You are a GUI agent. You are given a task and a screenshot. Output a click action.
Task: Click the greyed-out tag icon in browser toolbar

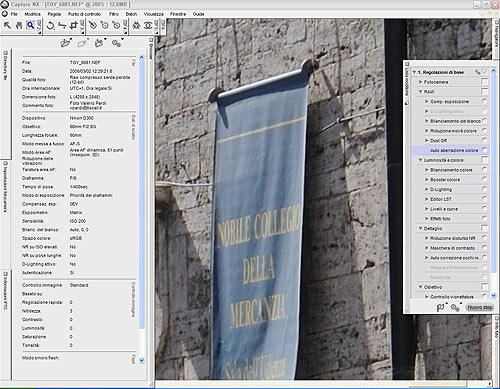83,43
